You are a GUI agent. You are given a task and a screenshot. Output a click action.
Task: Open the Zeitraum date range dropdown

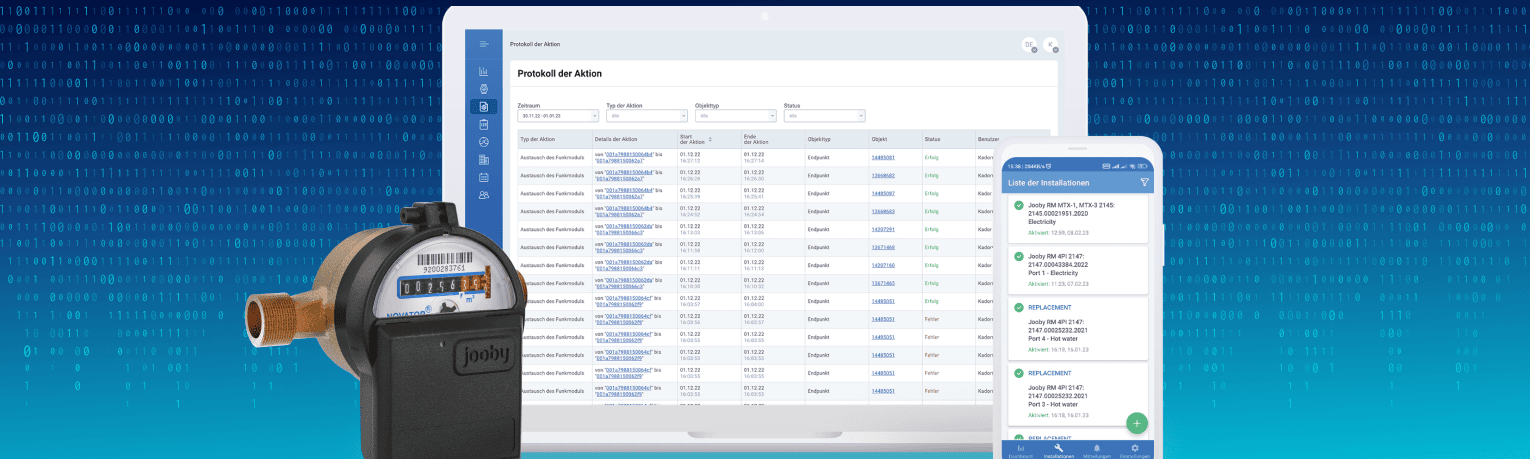[558, 116]
